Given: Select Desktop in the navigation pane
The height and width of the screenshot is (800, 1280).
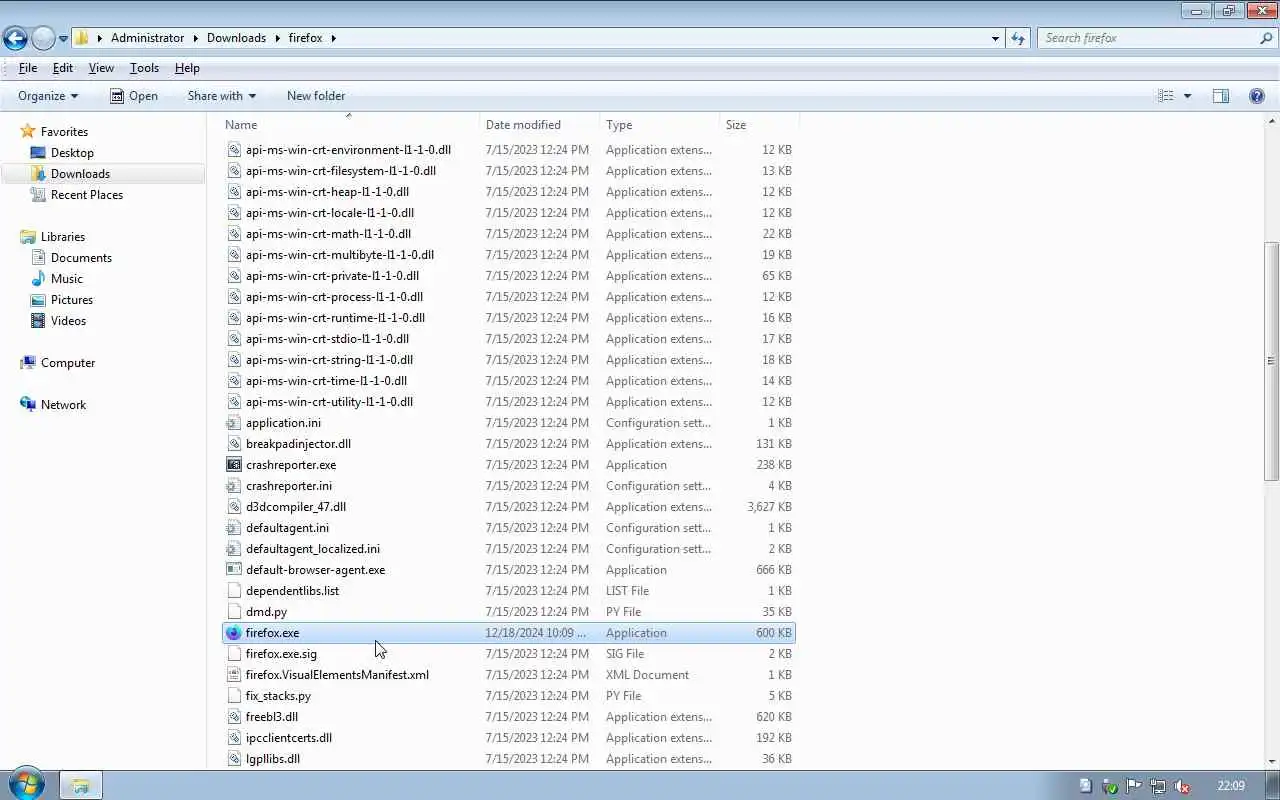Looking at the screenshot, I should coord(72,153).
